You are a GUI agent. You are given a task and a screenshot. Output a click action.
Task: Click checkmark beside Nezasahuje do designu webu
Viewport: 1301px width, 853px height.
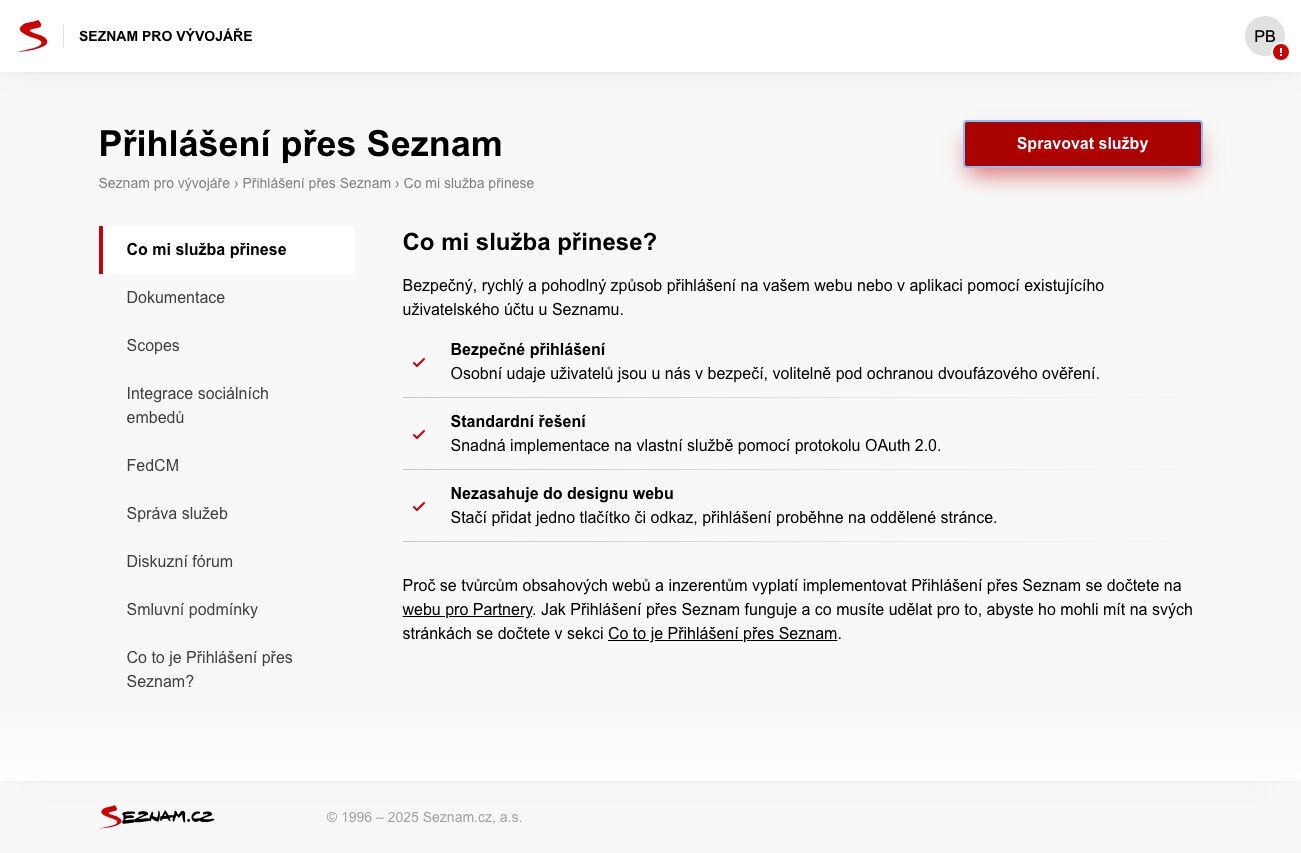click(x=419, y=506)
